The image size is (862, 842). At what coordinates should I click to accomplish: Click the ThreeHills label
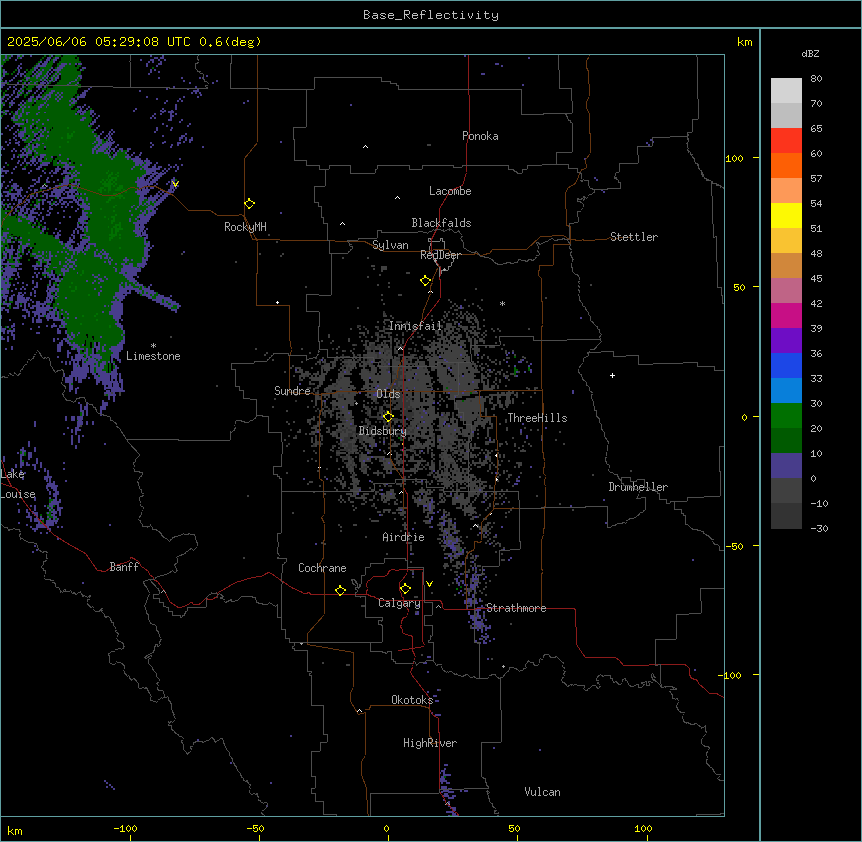pyautogui.click(x=537, y=418)
